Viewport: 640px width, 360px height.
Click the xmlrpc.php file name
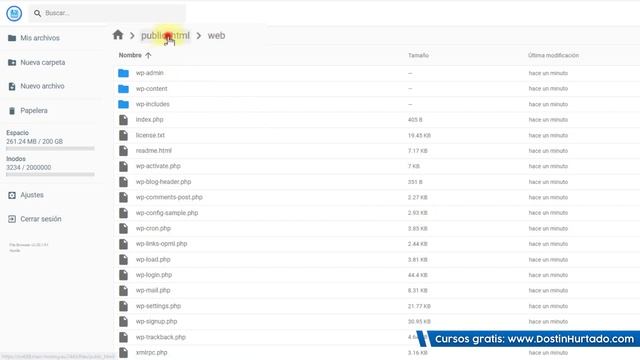click(x=151, y=352)
